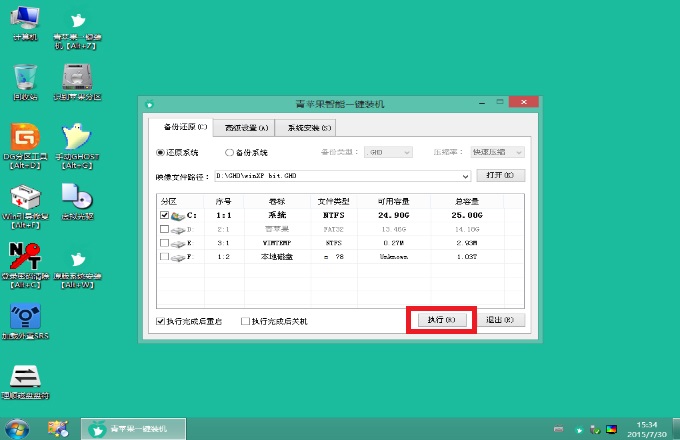Click the 序号 column header
The width and height of the screenshot is (680, 440).
tap(224, 202)
